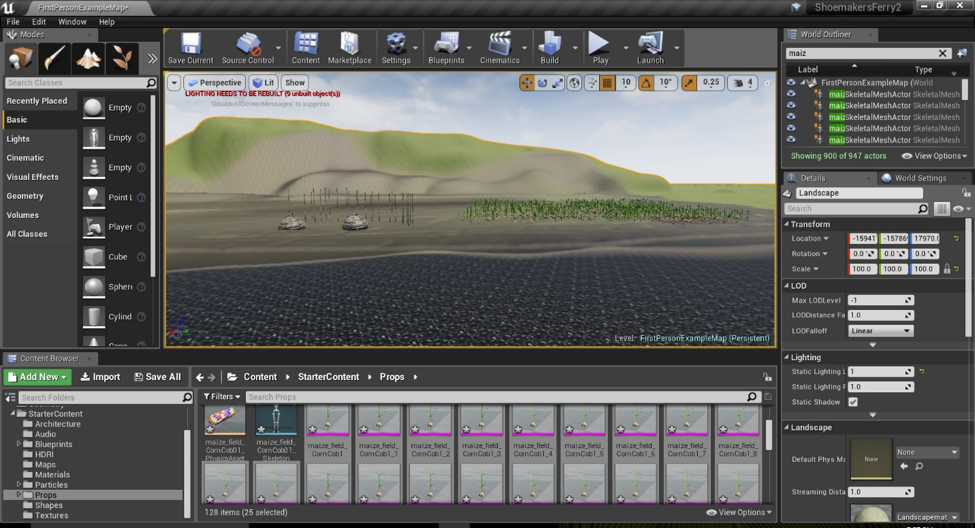
Task: Switch to World Settings tab
Action: (x=914, y=178)
